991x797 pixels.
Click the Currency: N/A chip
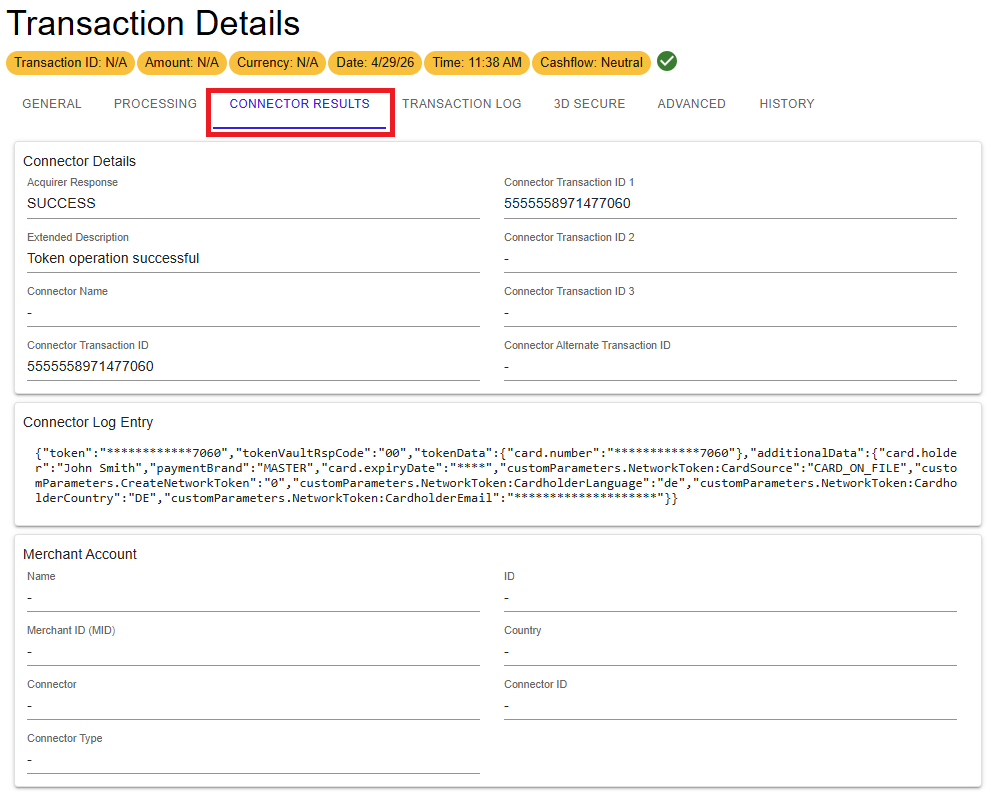click(x=277, y=63)
